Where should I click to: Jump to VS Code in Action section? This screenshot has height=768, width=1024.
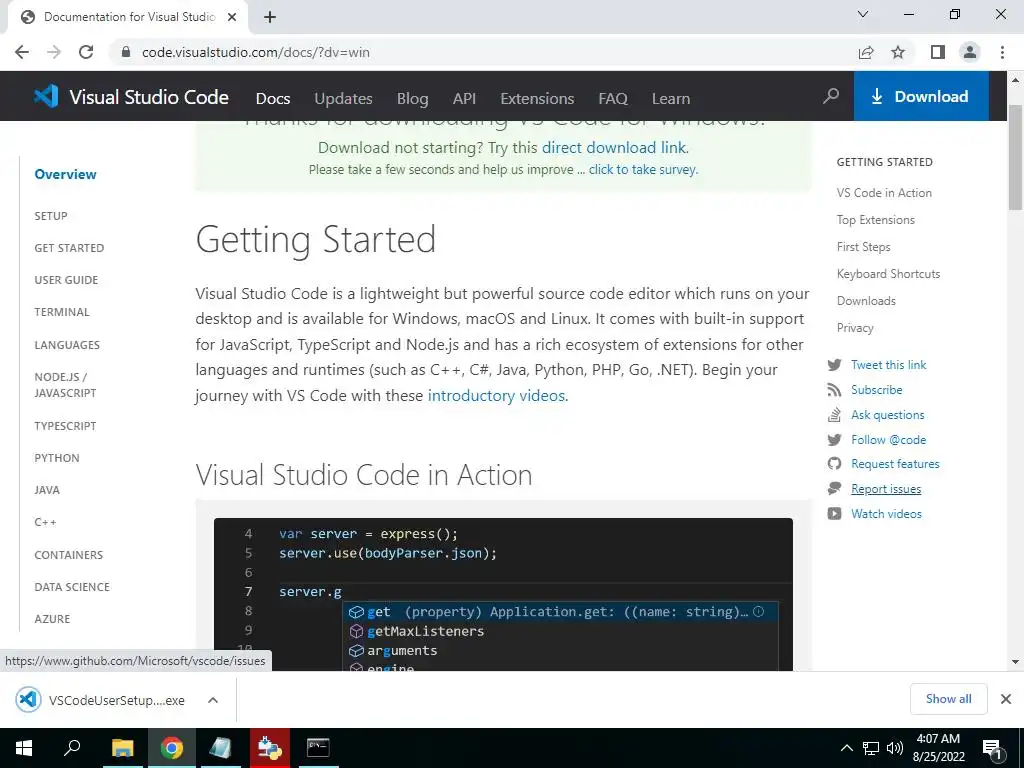pyautogui.click(x=884, y=193)
